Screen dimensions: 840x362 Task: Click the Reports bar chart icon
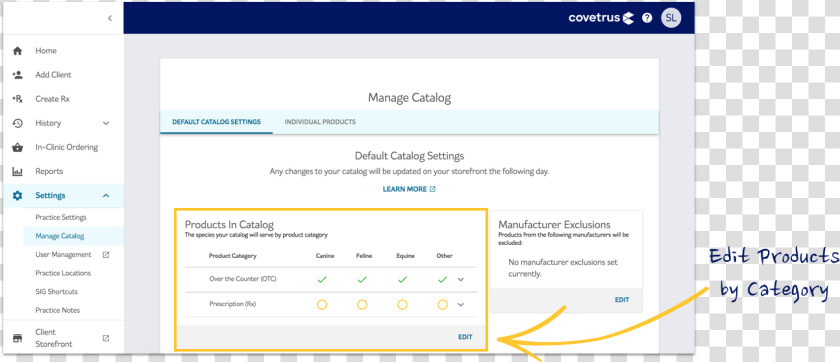click(18, 171)
